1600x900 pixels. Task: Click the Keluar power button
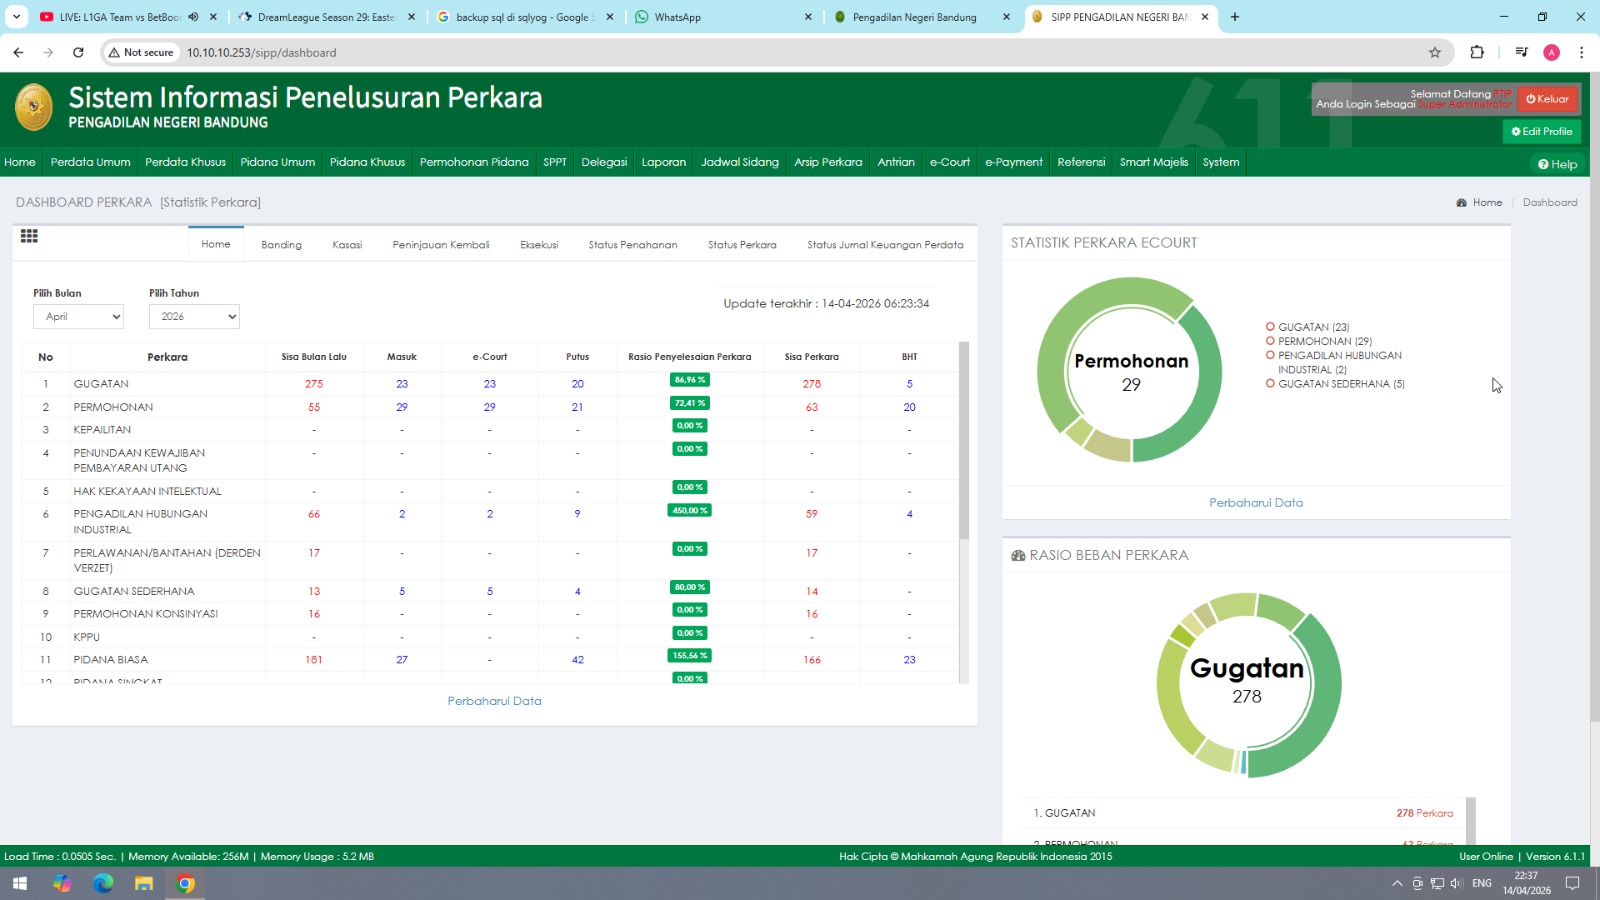[x=1547, y=99]
